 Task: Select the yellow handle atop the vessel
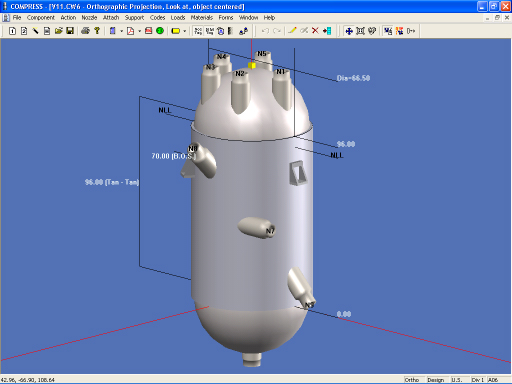252,66
